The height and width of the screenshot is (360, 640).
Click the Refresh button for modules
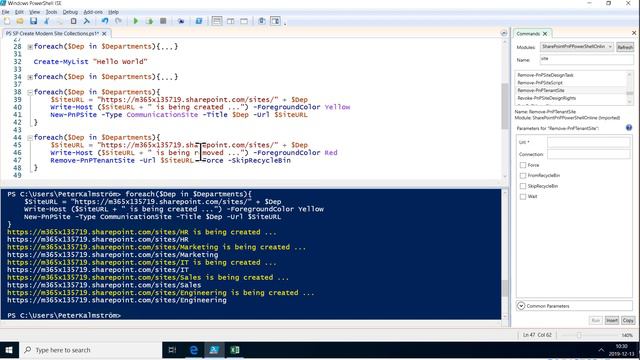624,47
